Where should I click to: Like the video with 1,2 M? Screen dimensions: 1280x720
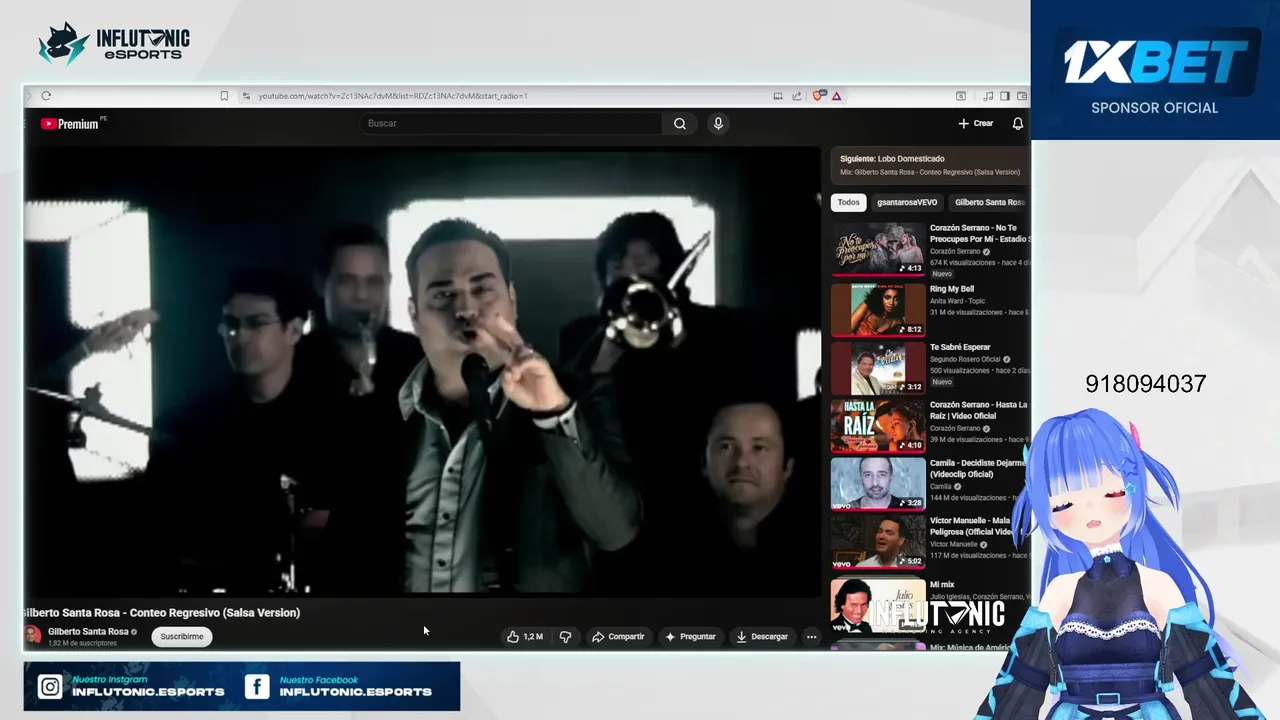coord(525,636)
